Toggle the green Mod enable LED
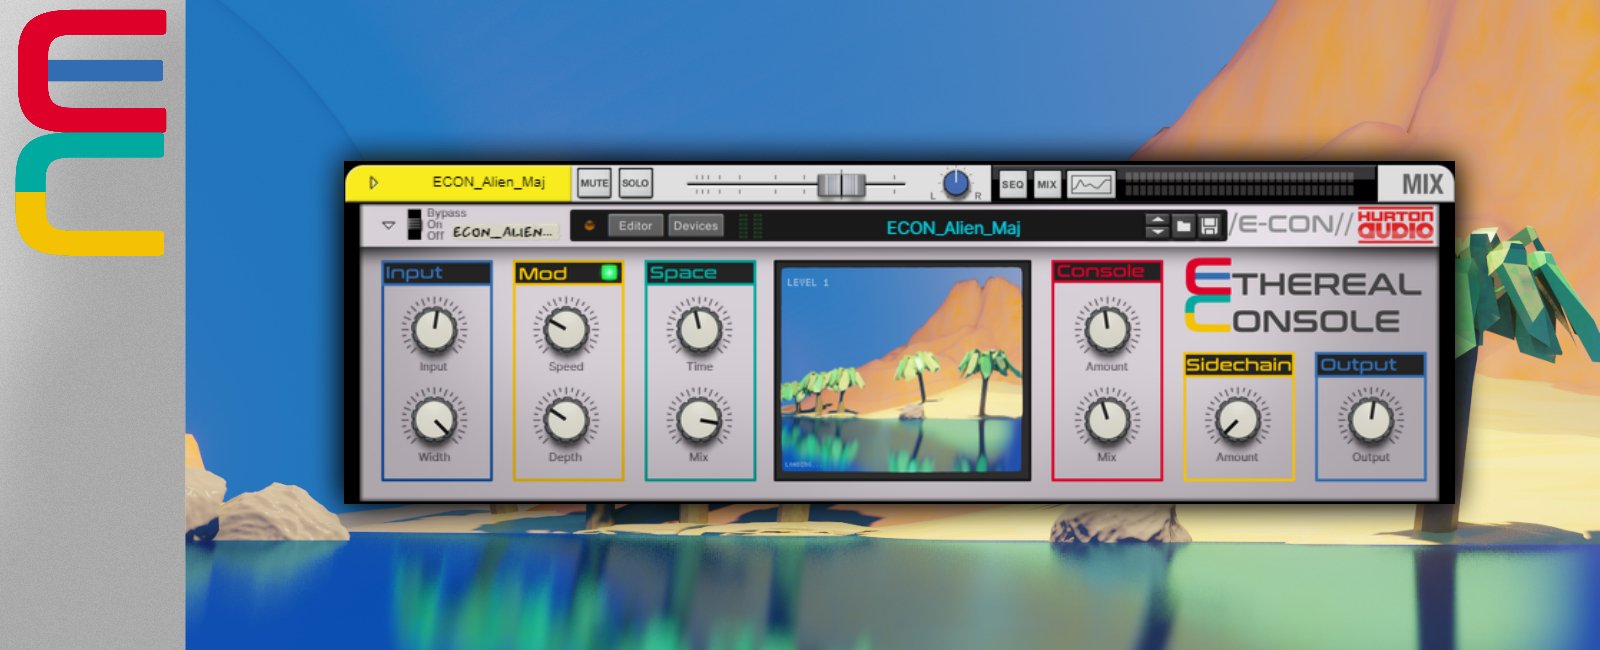The width and height of the screenshot is (1600, 650). point(608,272)
